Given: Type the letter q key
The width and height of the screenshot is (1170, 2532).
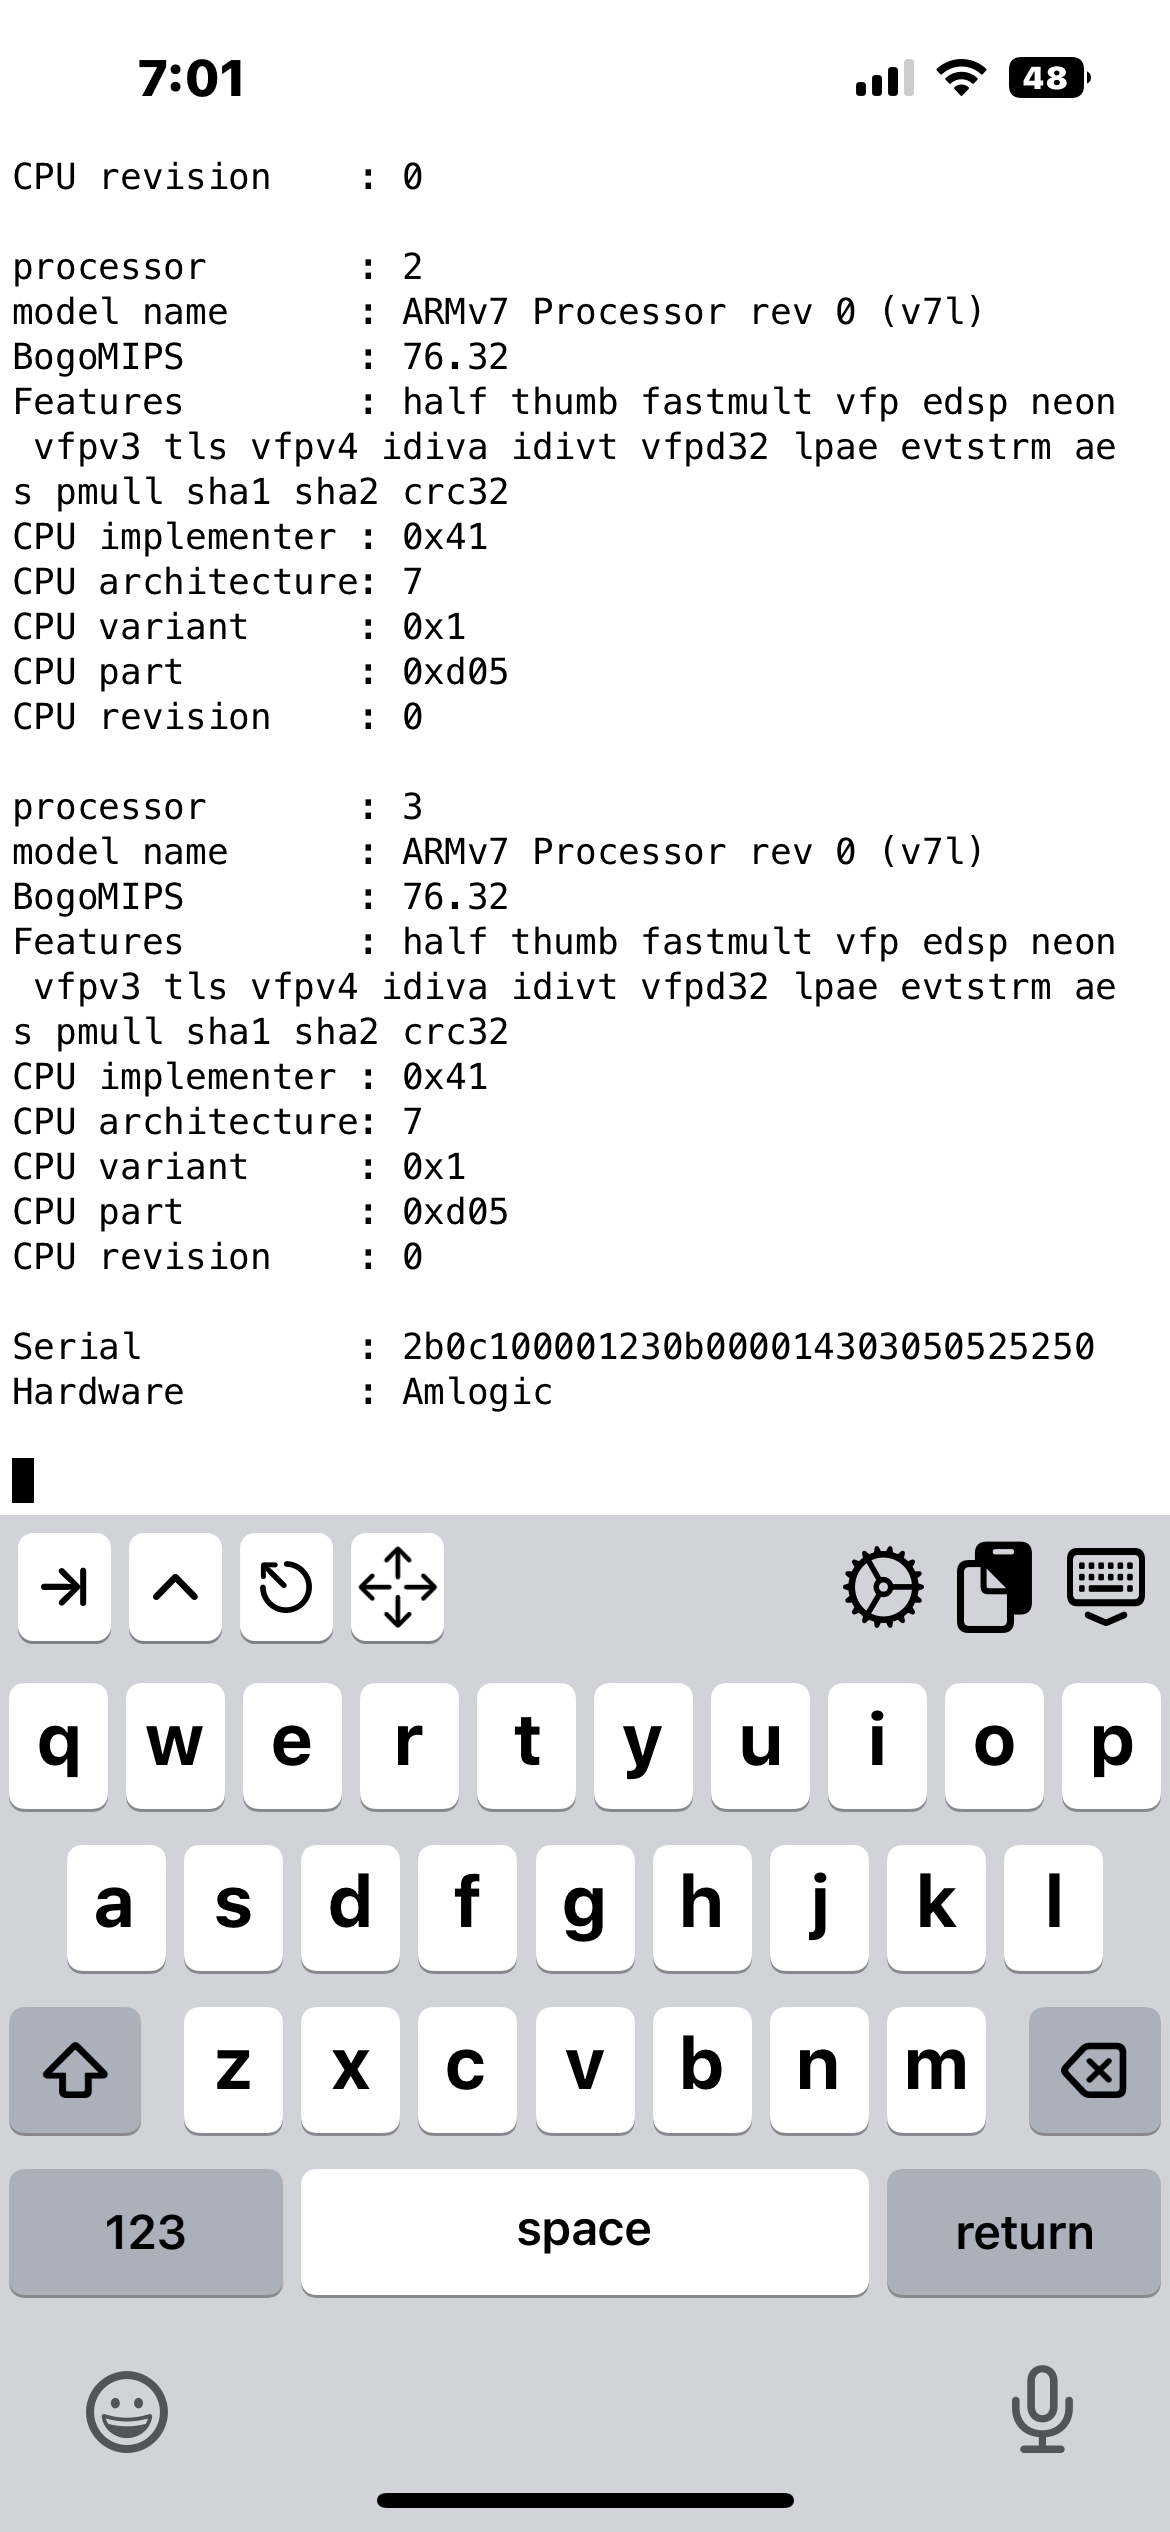Looking at the screenshot, I should point(58,1745).
